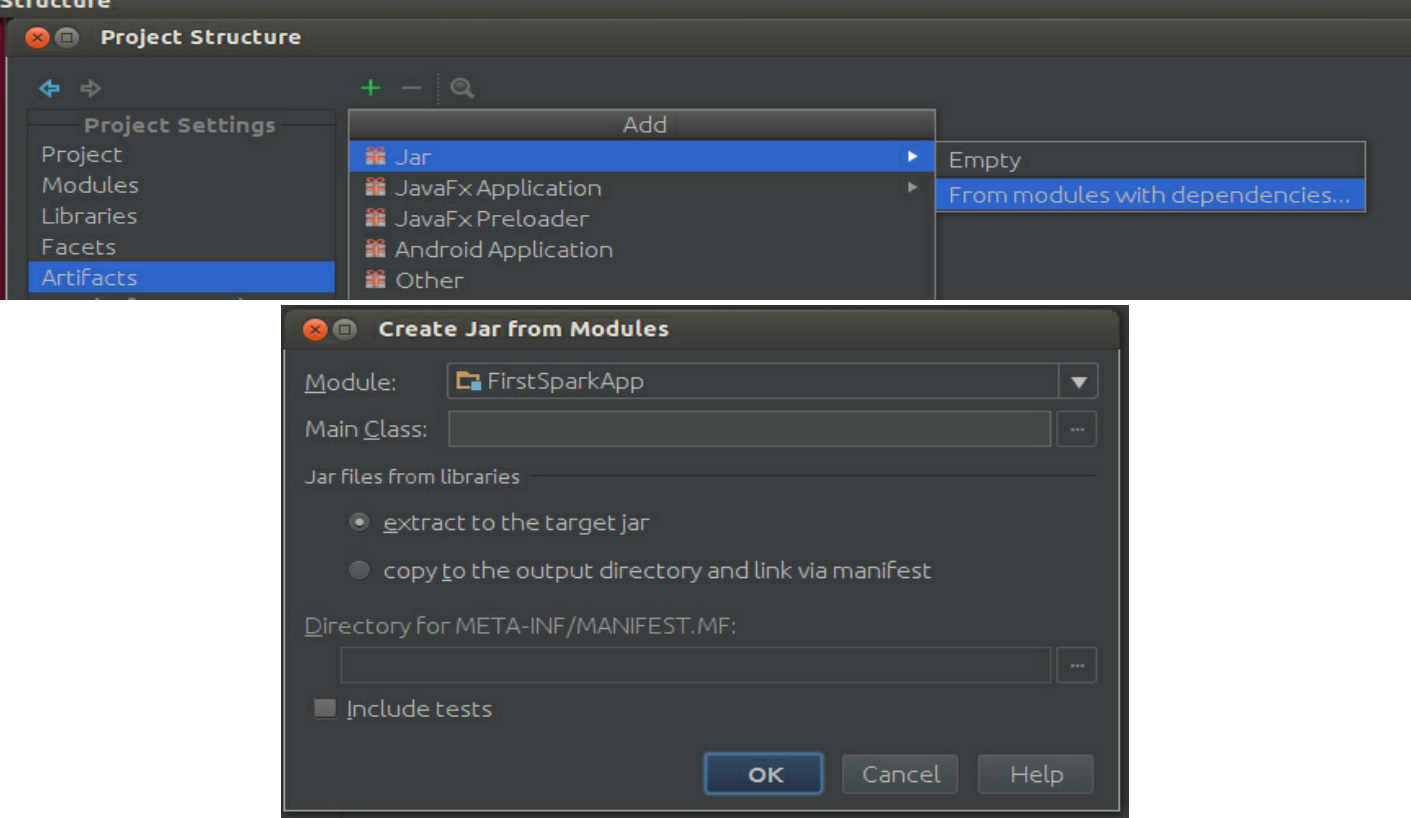The width and height of the screenshot is (1411, 818).
Task: Click the magnifier find icon in toolbar
Action: (461, 88)
